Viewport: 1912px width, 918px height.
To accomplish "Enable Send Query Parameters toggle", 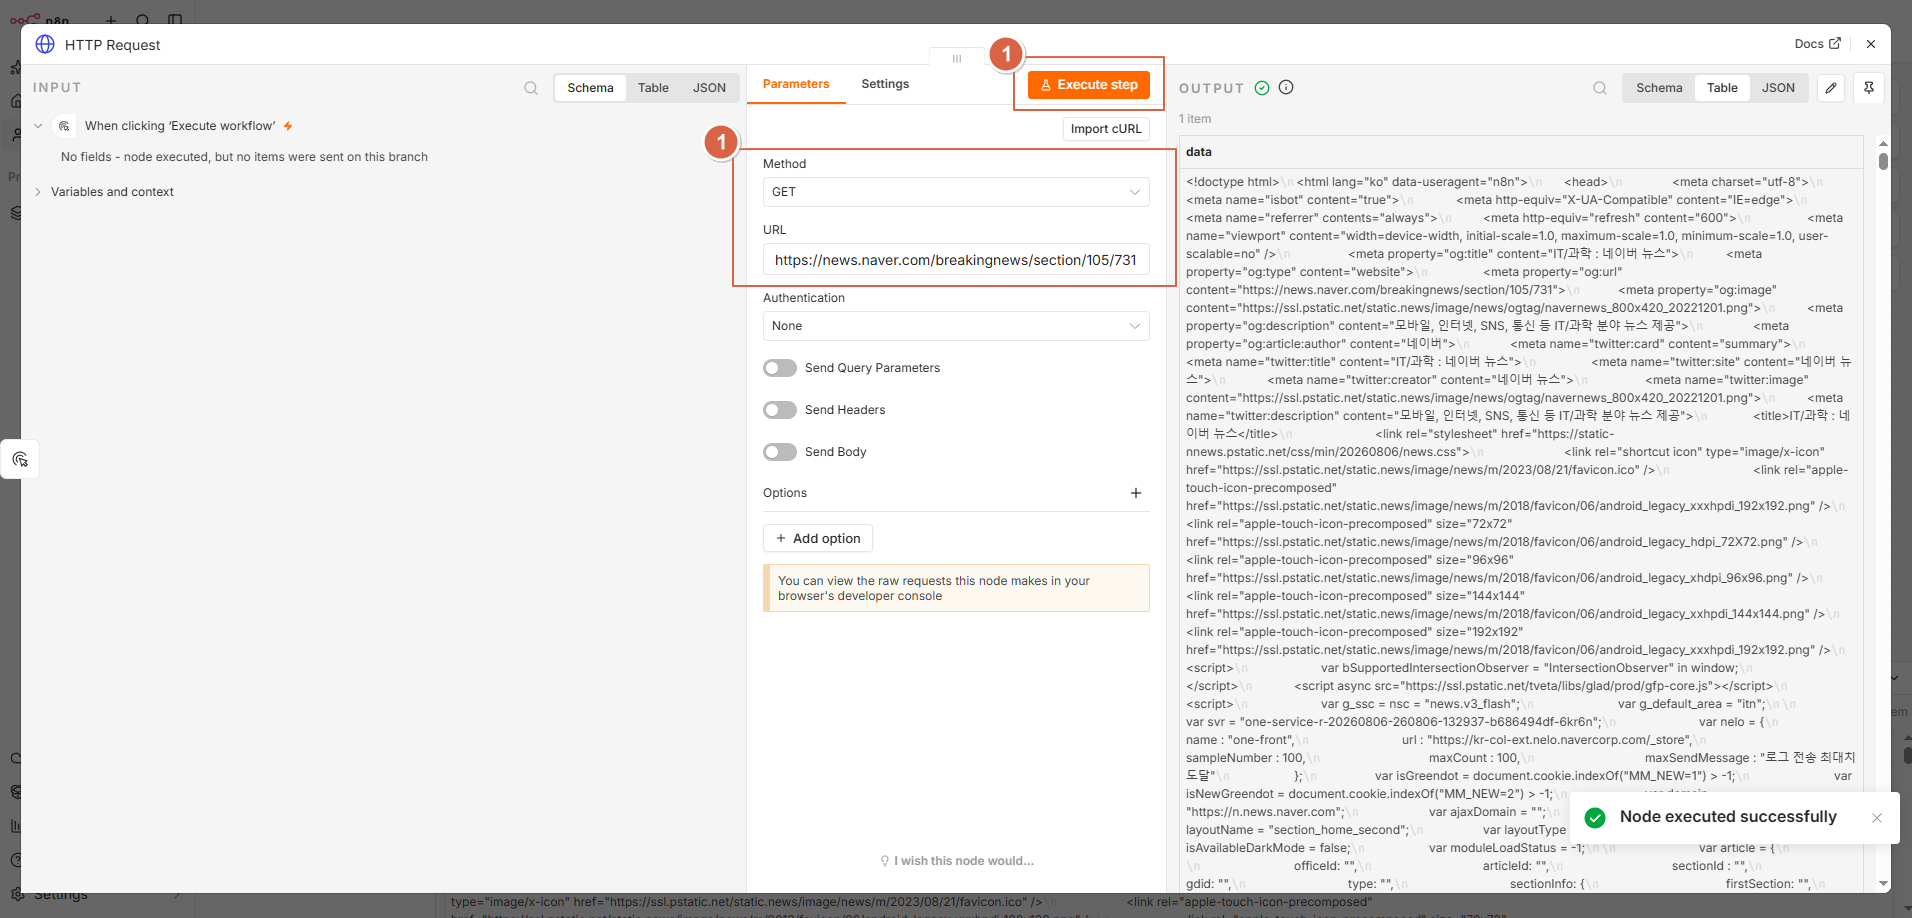I will 780,368.
